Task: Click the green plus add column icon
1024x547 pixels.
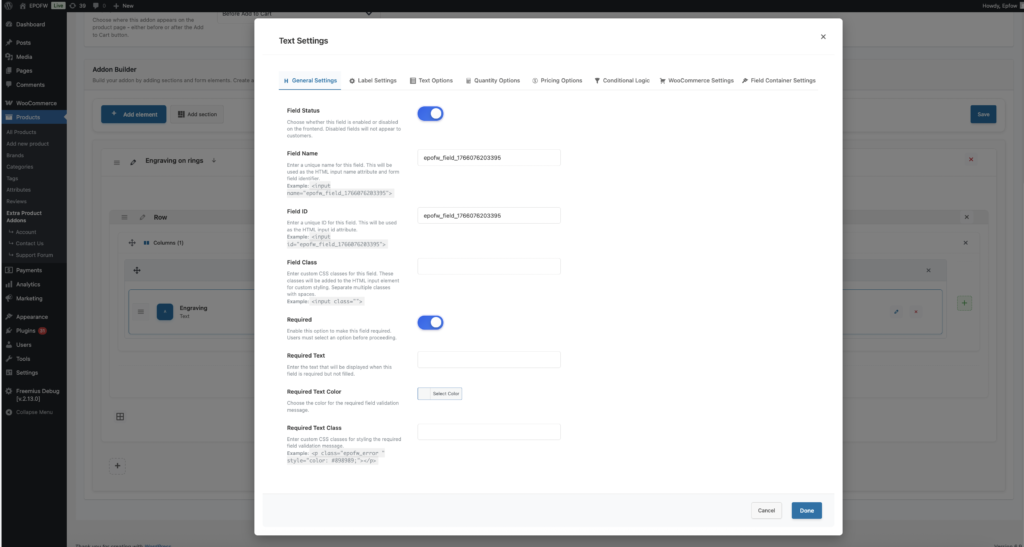Action: click(964, 302)
